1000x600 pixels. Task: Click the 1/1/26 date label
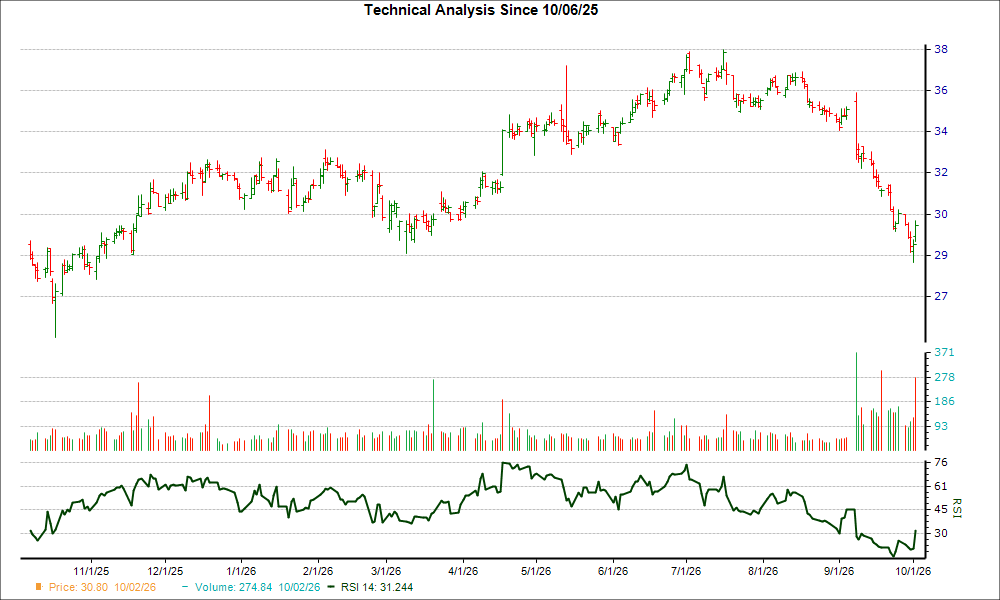[240, 571]
